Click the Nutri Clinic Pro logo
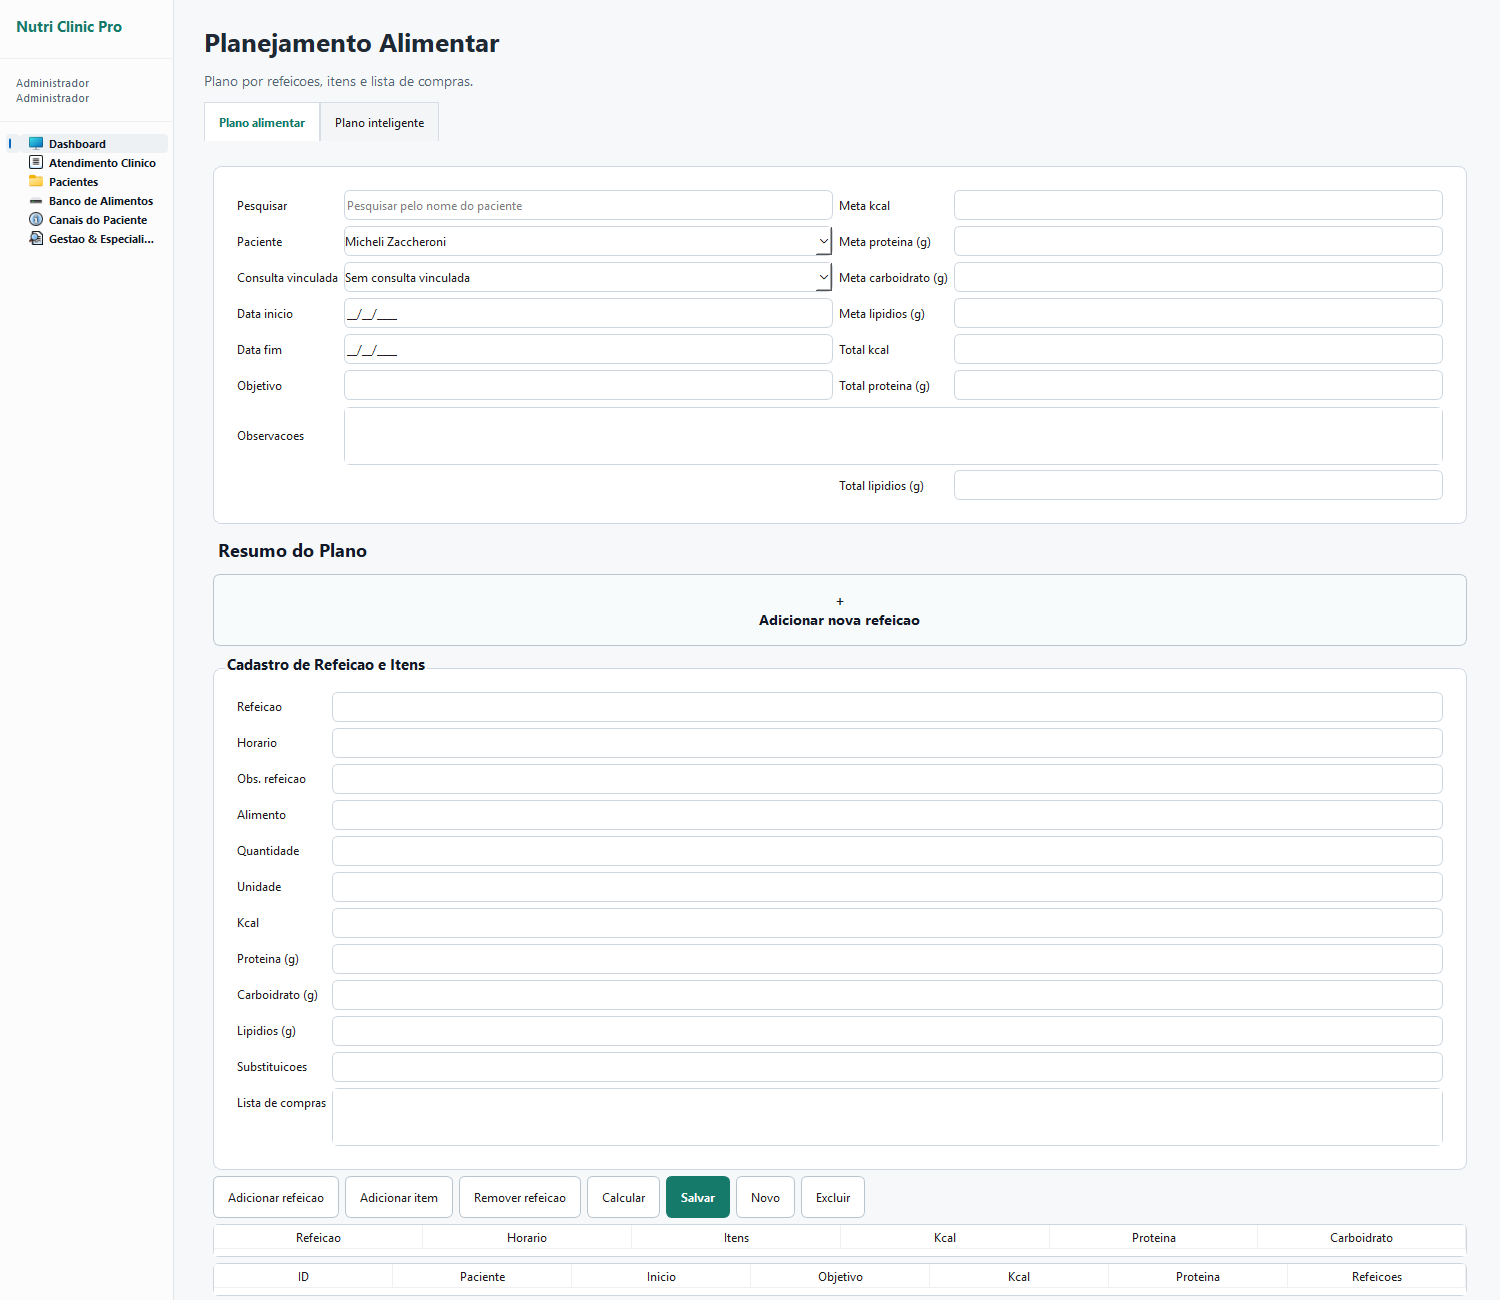The height and width of the screenshot is (1300, 1500). 69,27
